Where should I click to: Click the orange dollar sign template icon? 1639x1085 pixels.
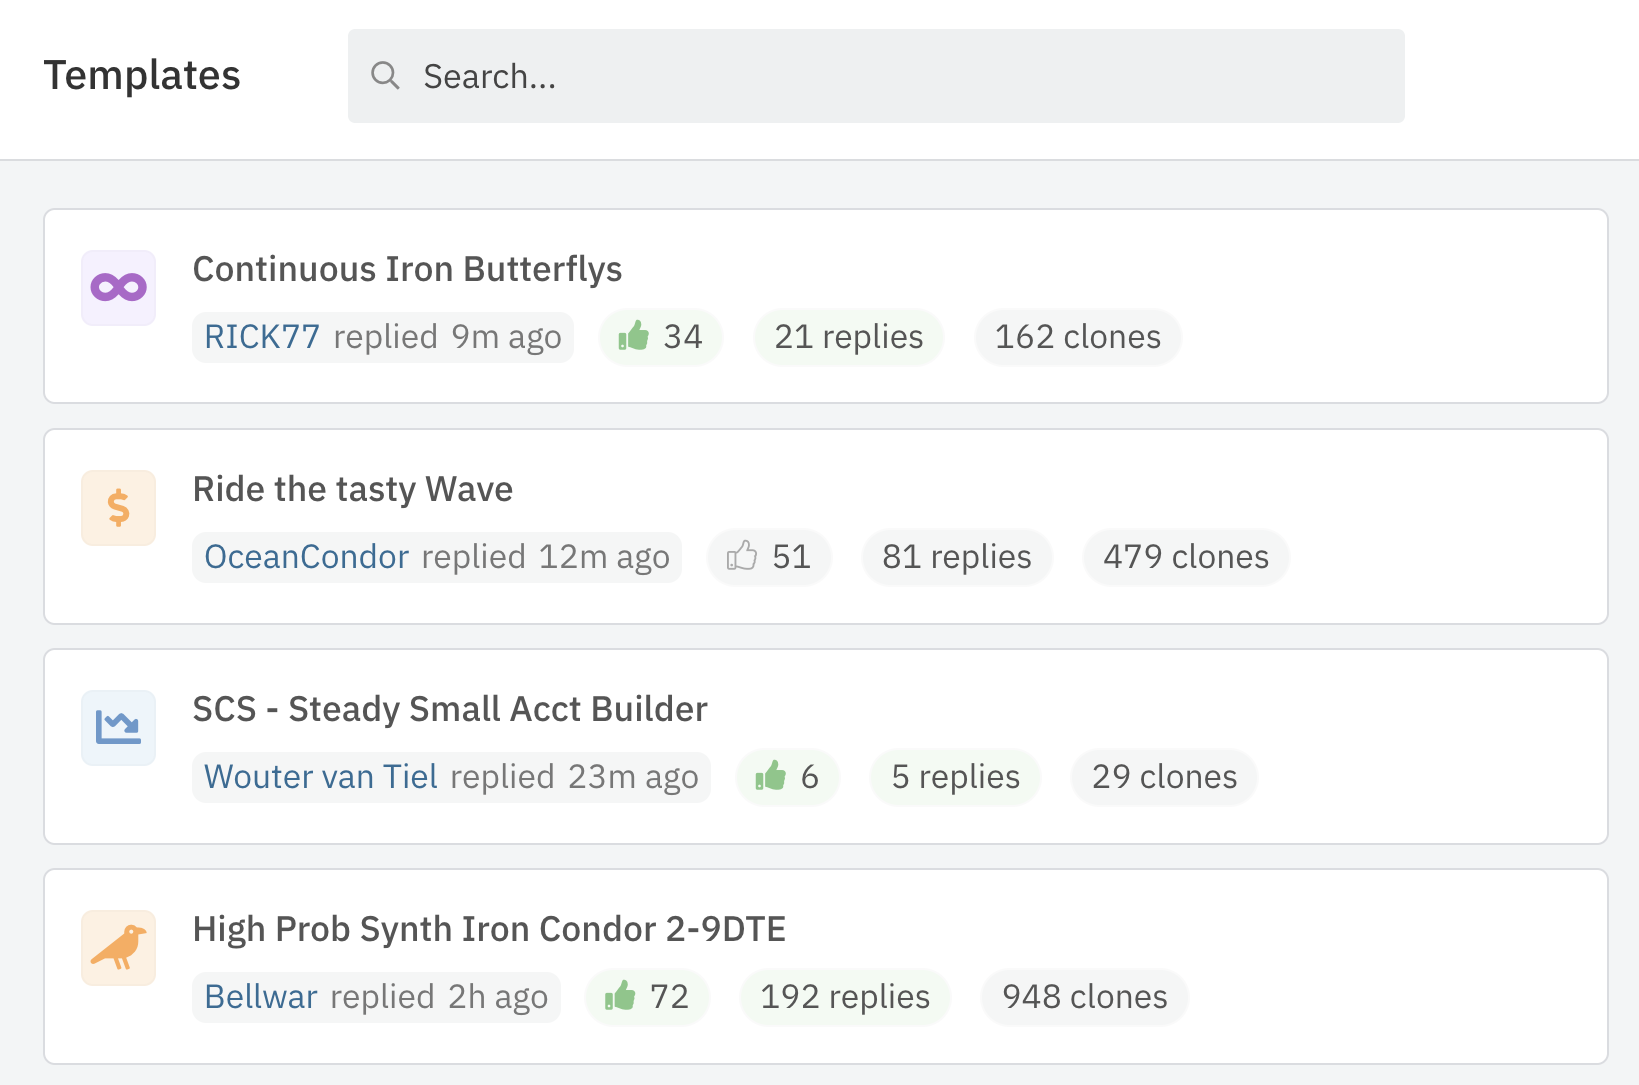pos(118,508)
